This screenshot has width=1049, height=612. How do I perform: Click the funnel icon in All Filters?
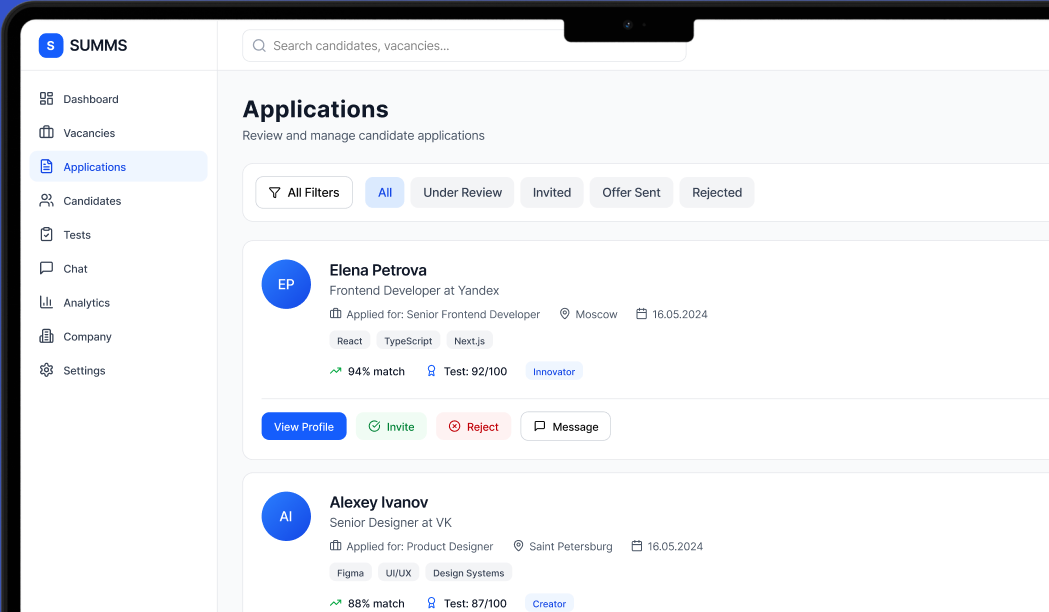click(274, 193)
